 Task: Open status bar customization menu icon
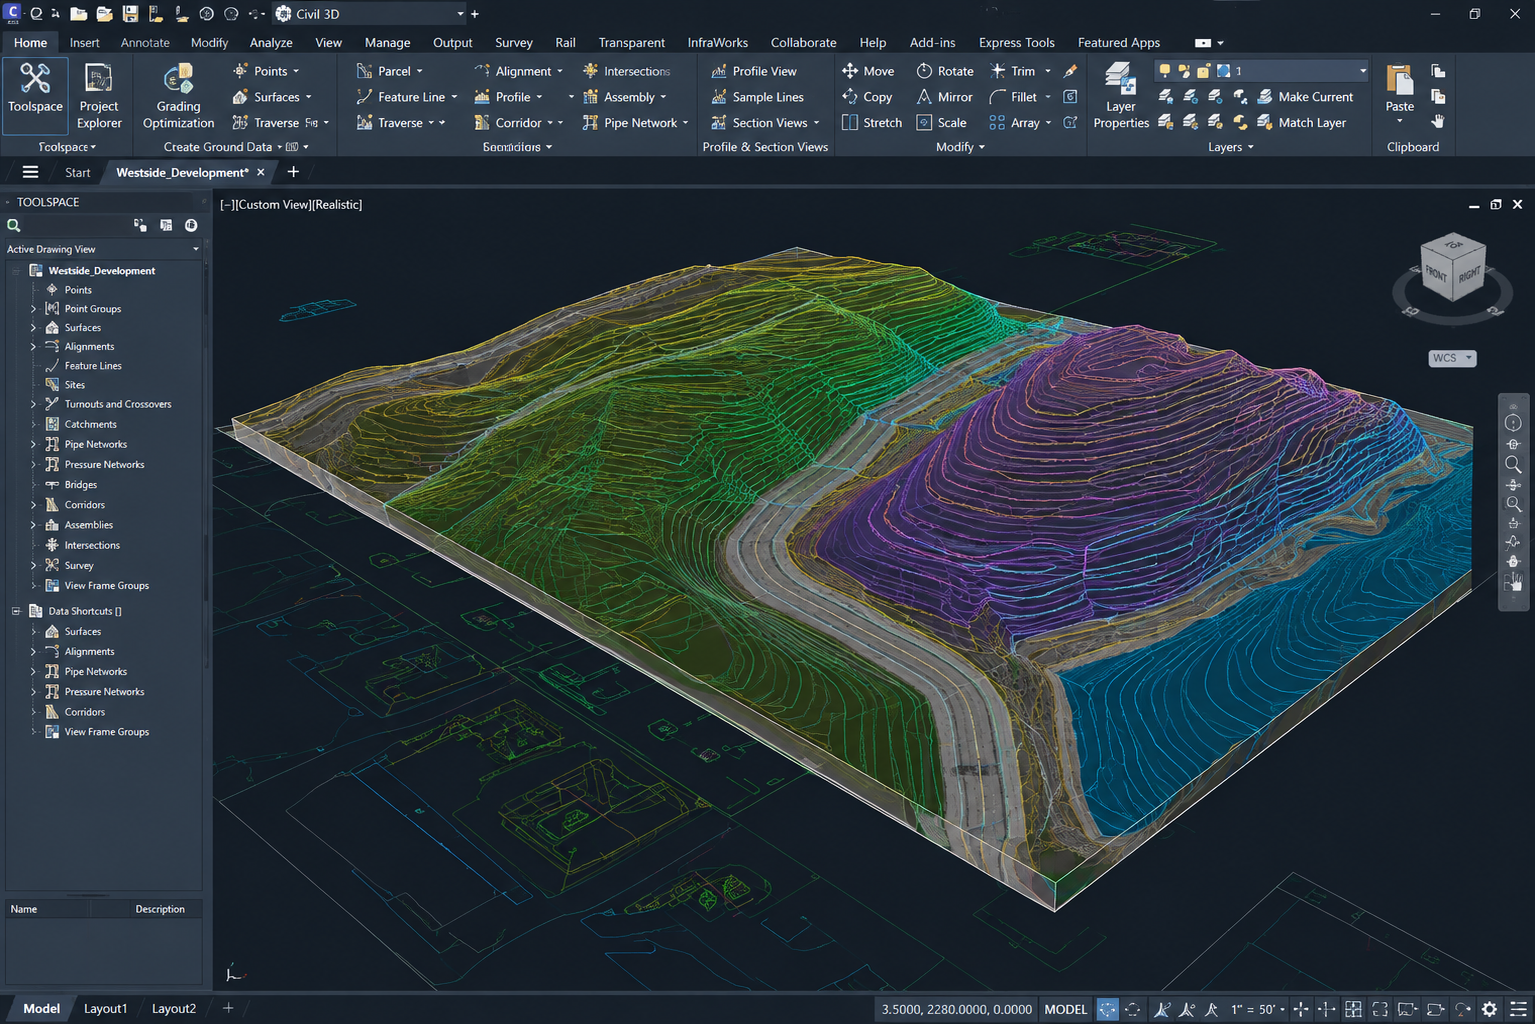click(1518, 1009)
